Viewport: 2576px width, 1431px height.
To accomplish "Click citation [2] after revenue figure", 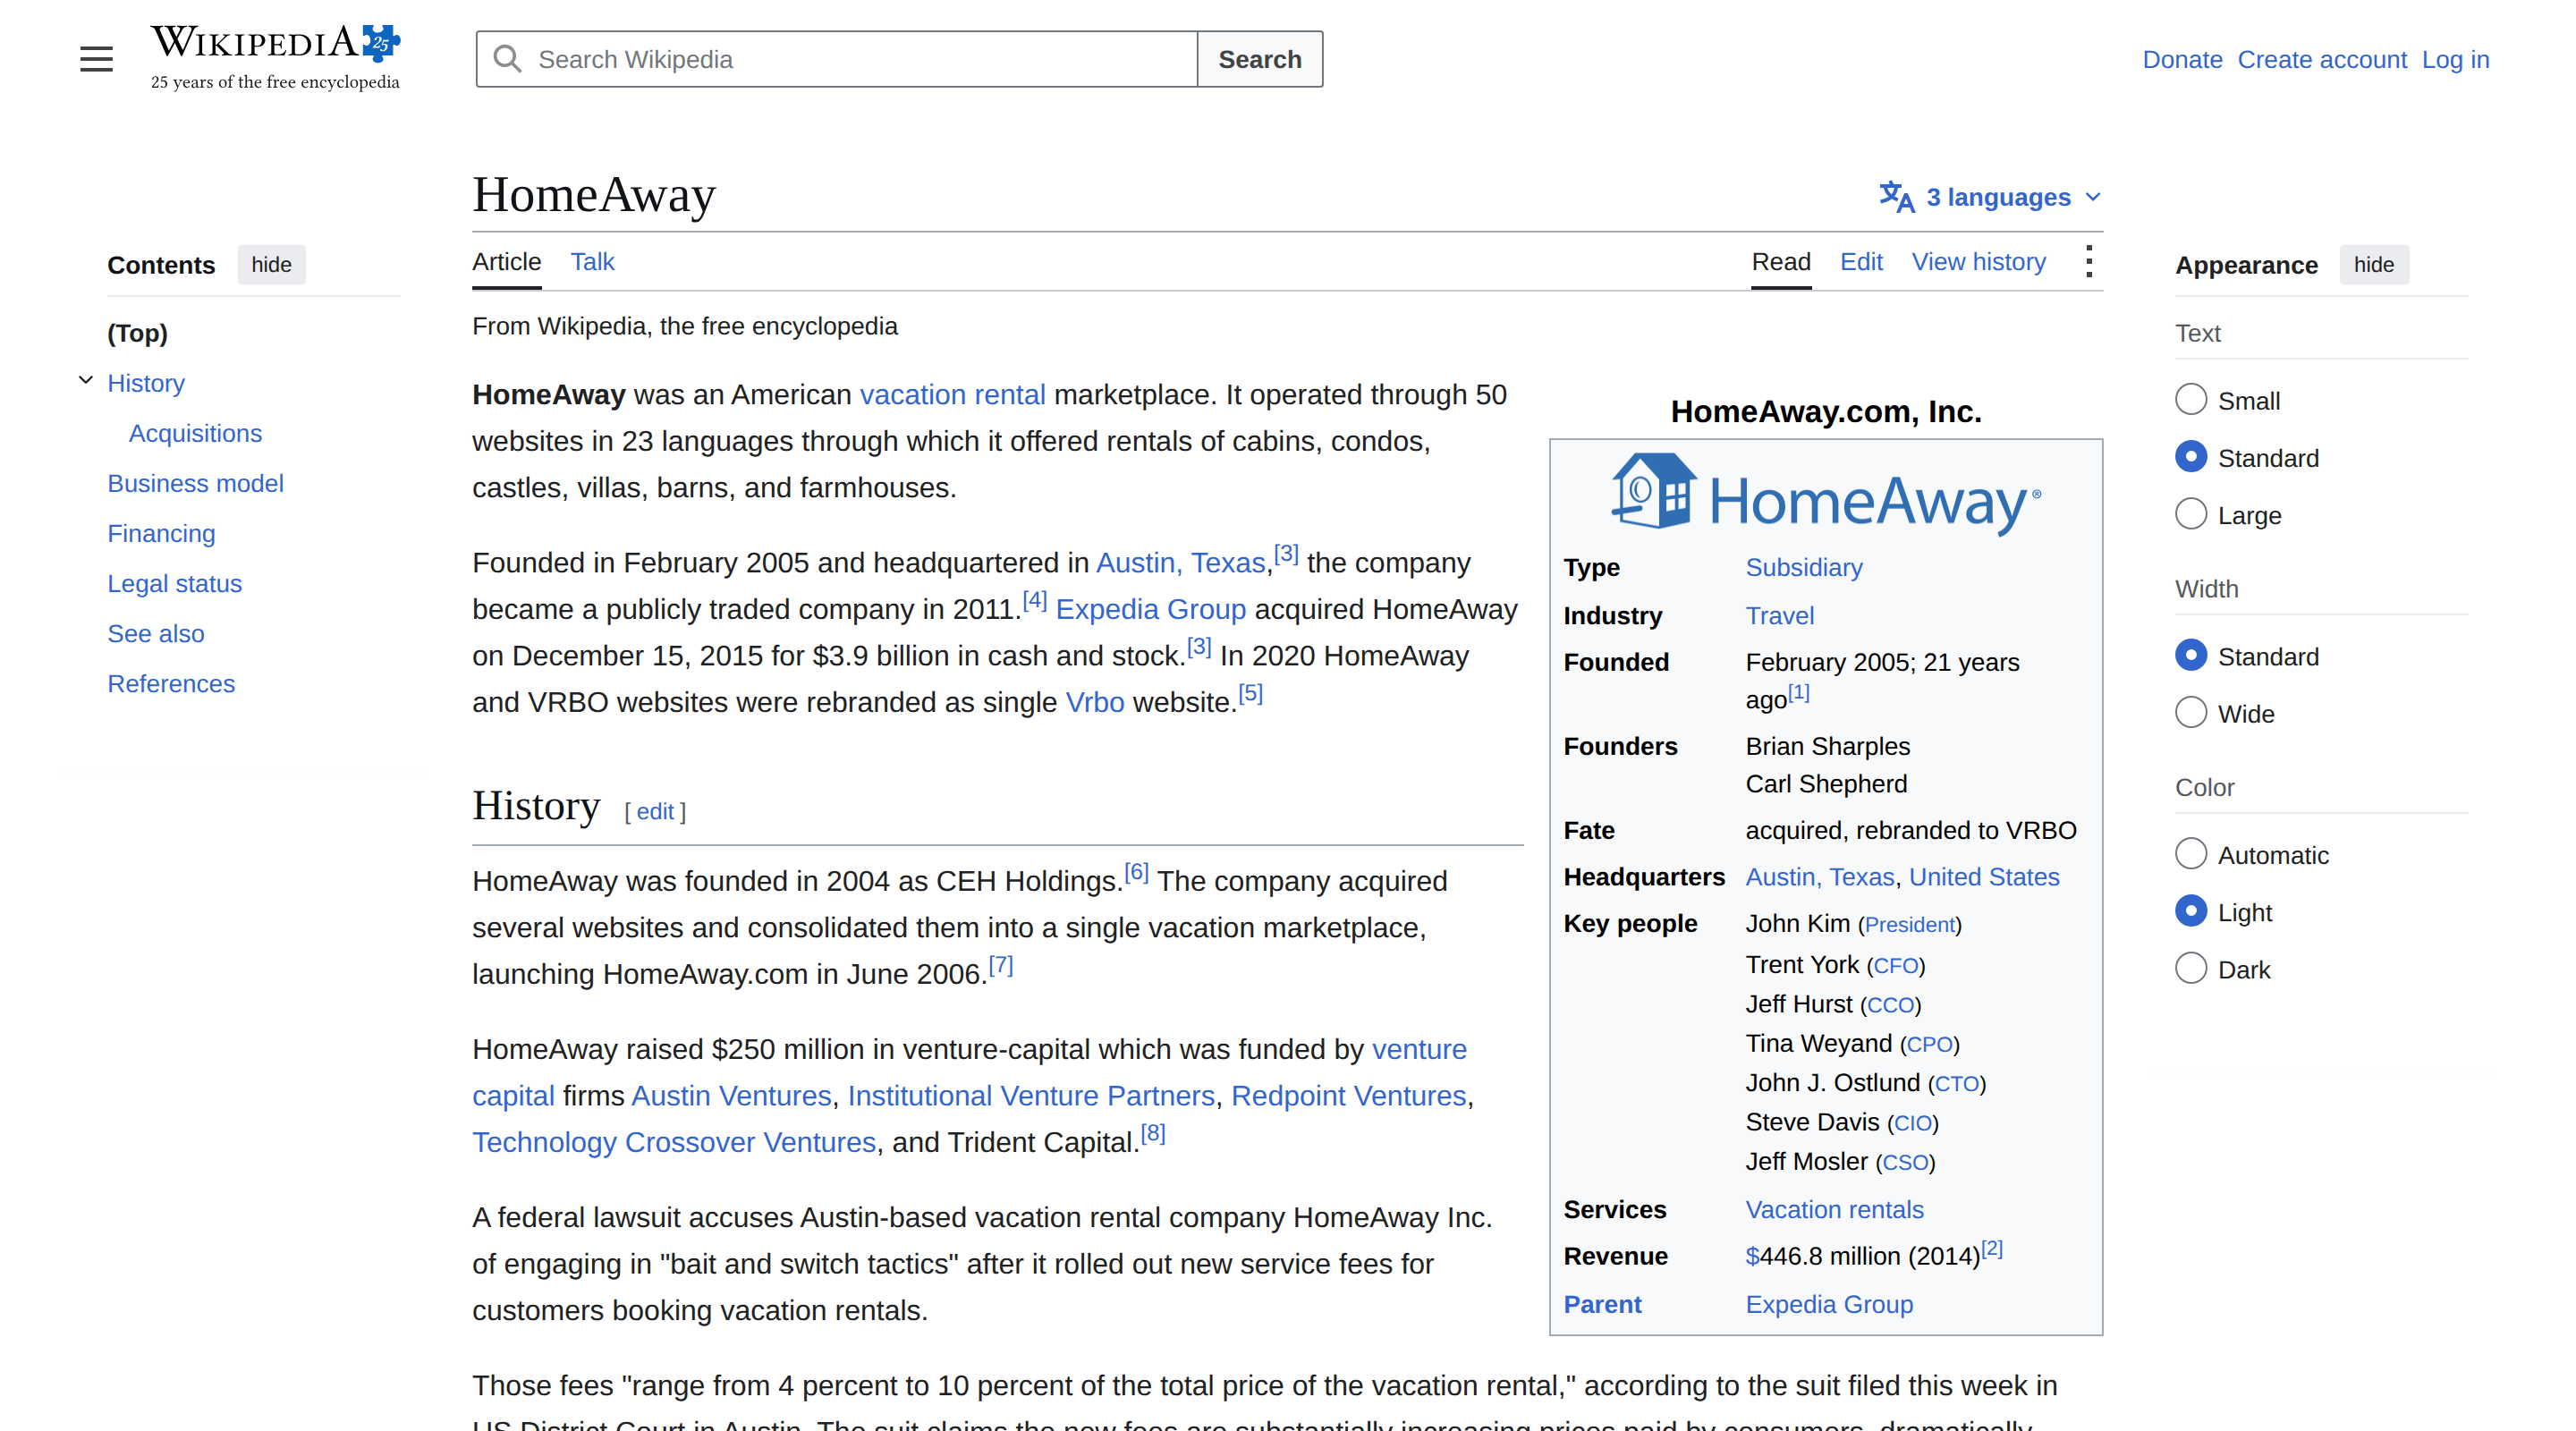I will point(1992,1248).
